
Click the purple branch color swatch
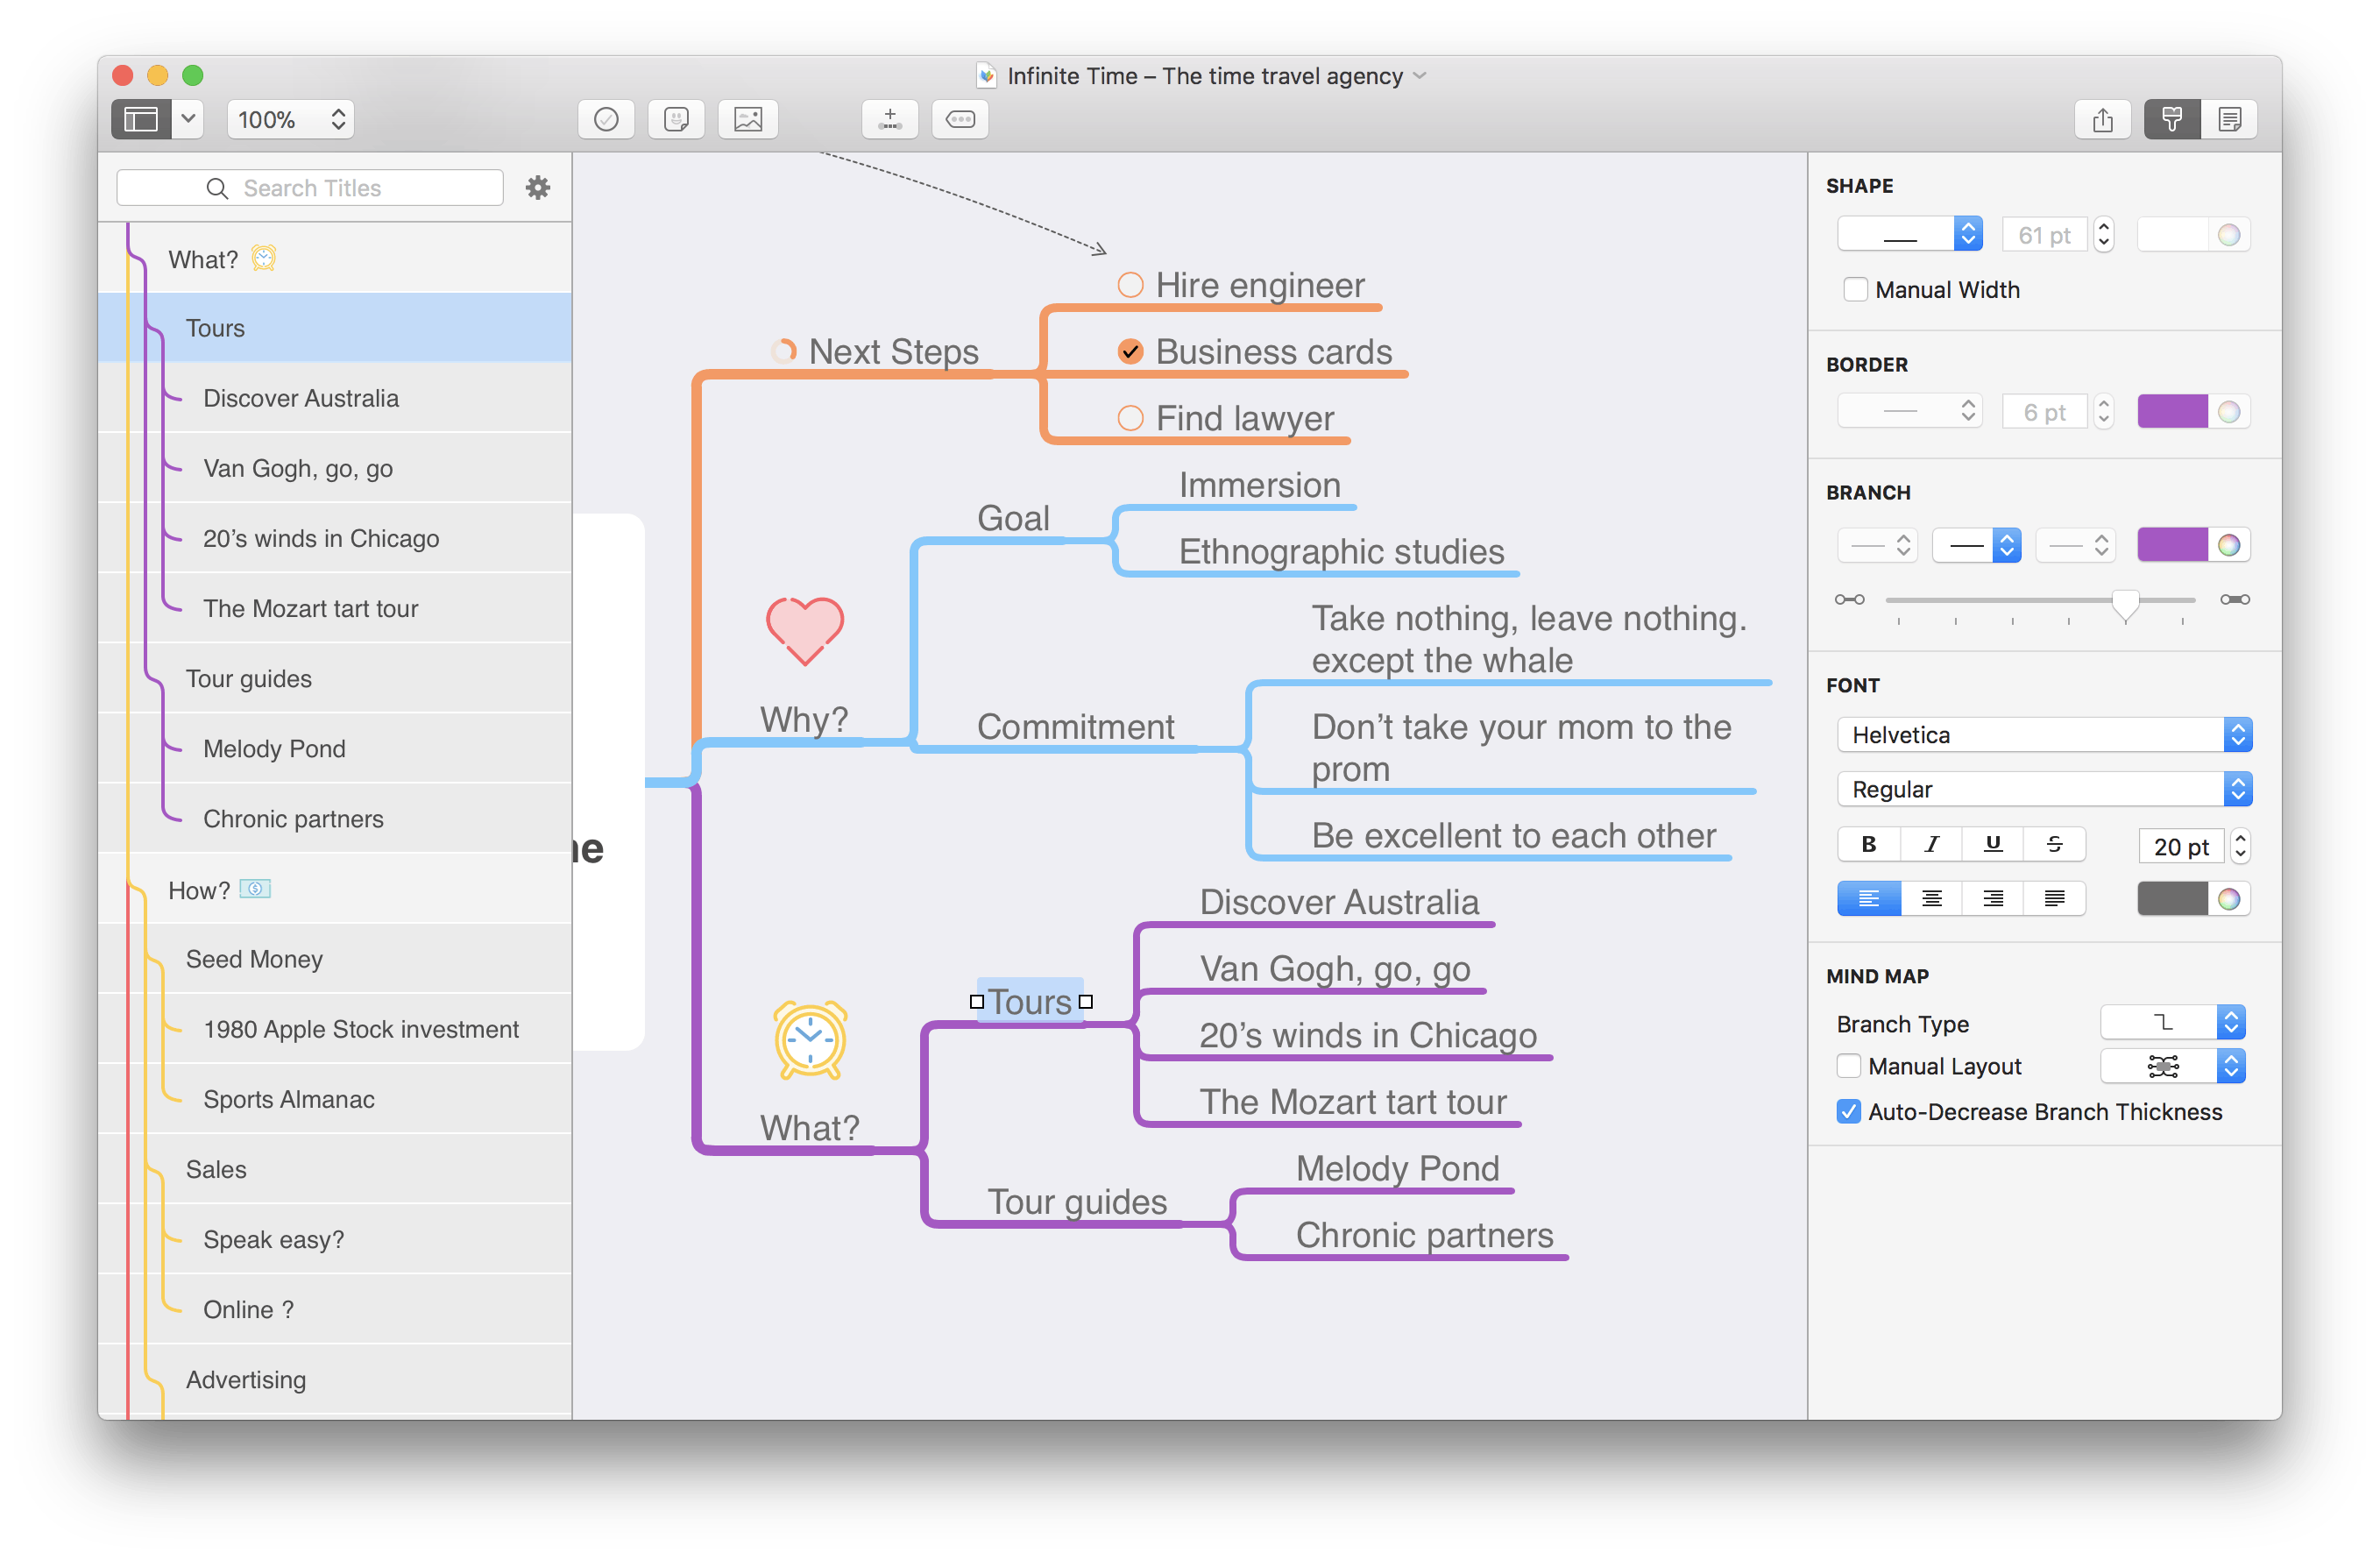[2172, 545]
